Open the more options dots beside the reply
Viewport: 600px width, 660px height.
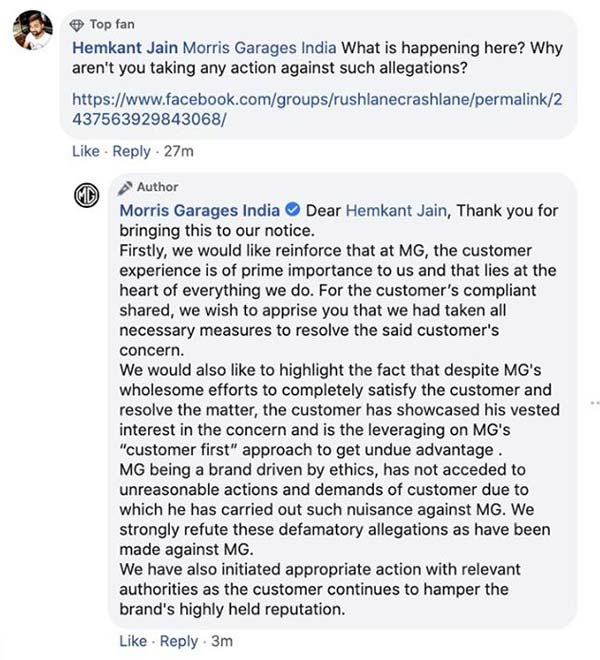(x=594, y=401)
